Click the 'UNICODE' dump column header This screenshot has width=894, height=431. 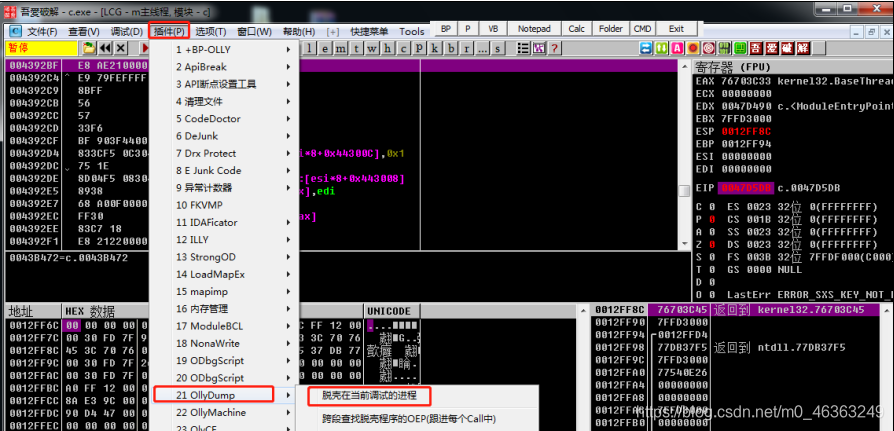392,311
